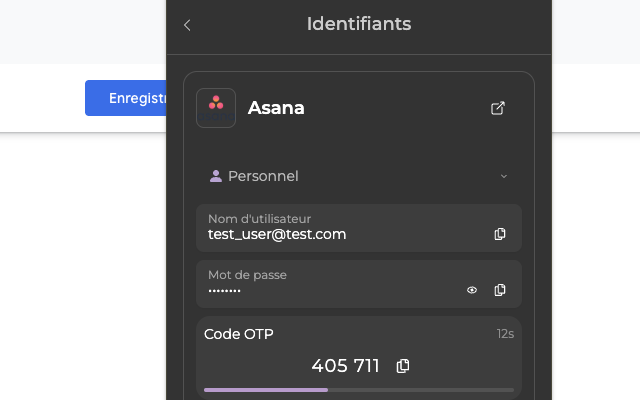The width and height of the screenshot is (640, 400).
Task: Click the 405 711 OTP code text
Action: pyautogui.click(x=346, y=366)
